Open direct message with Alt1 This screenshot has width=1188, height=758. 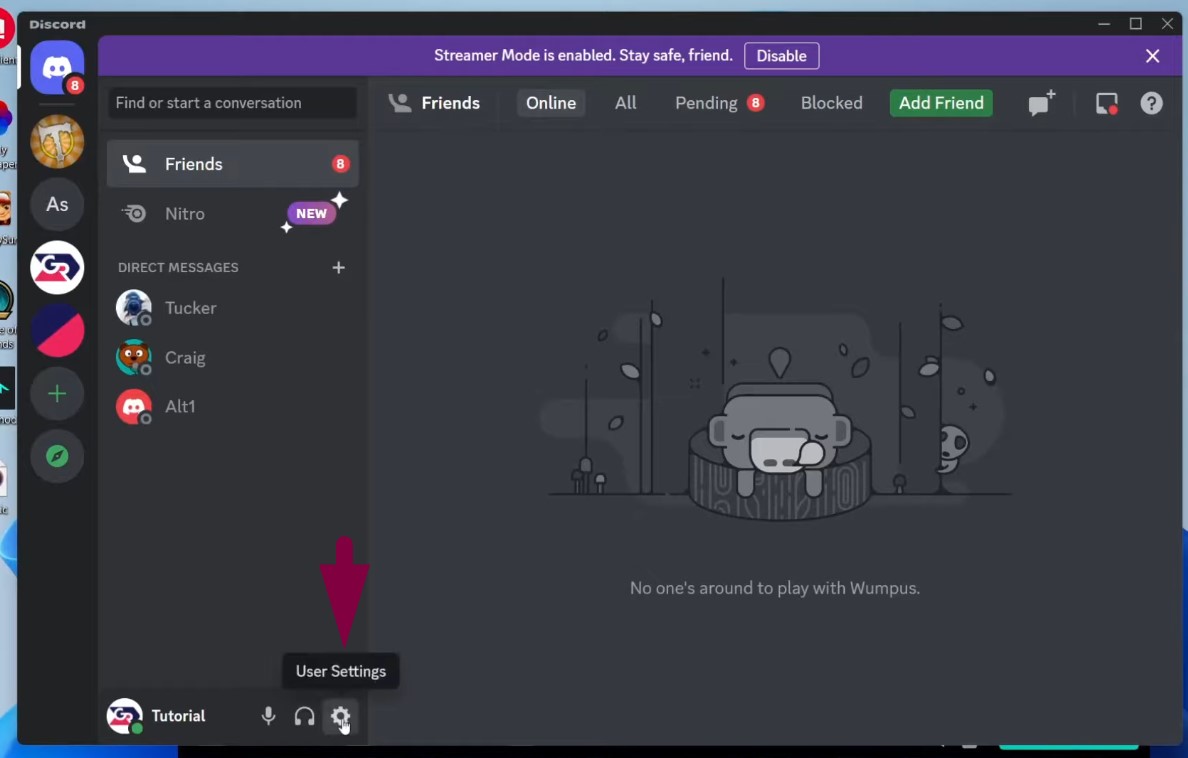click(x=233, y=406)
